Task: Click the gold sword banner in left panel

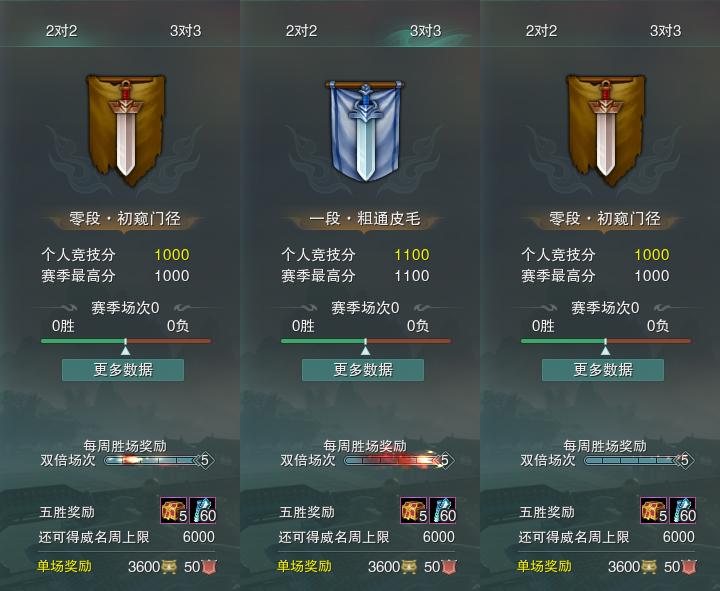Action: tap(126, 130)
